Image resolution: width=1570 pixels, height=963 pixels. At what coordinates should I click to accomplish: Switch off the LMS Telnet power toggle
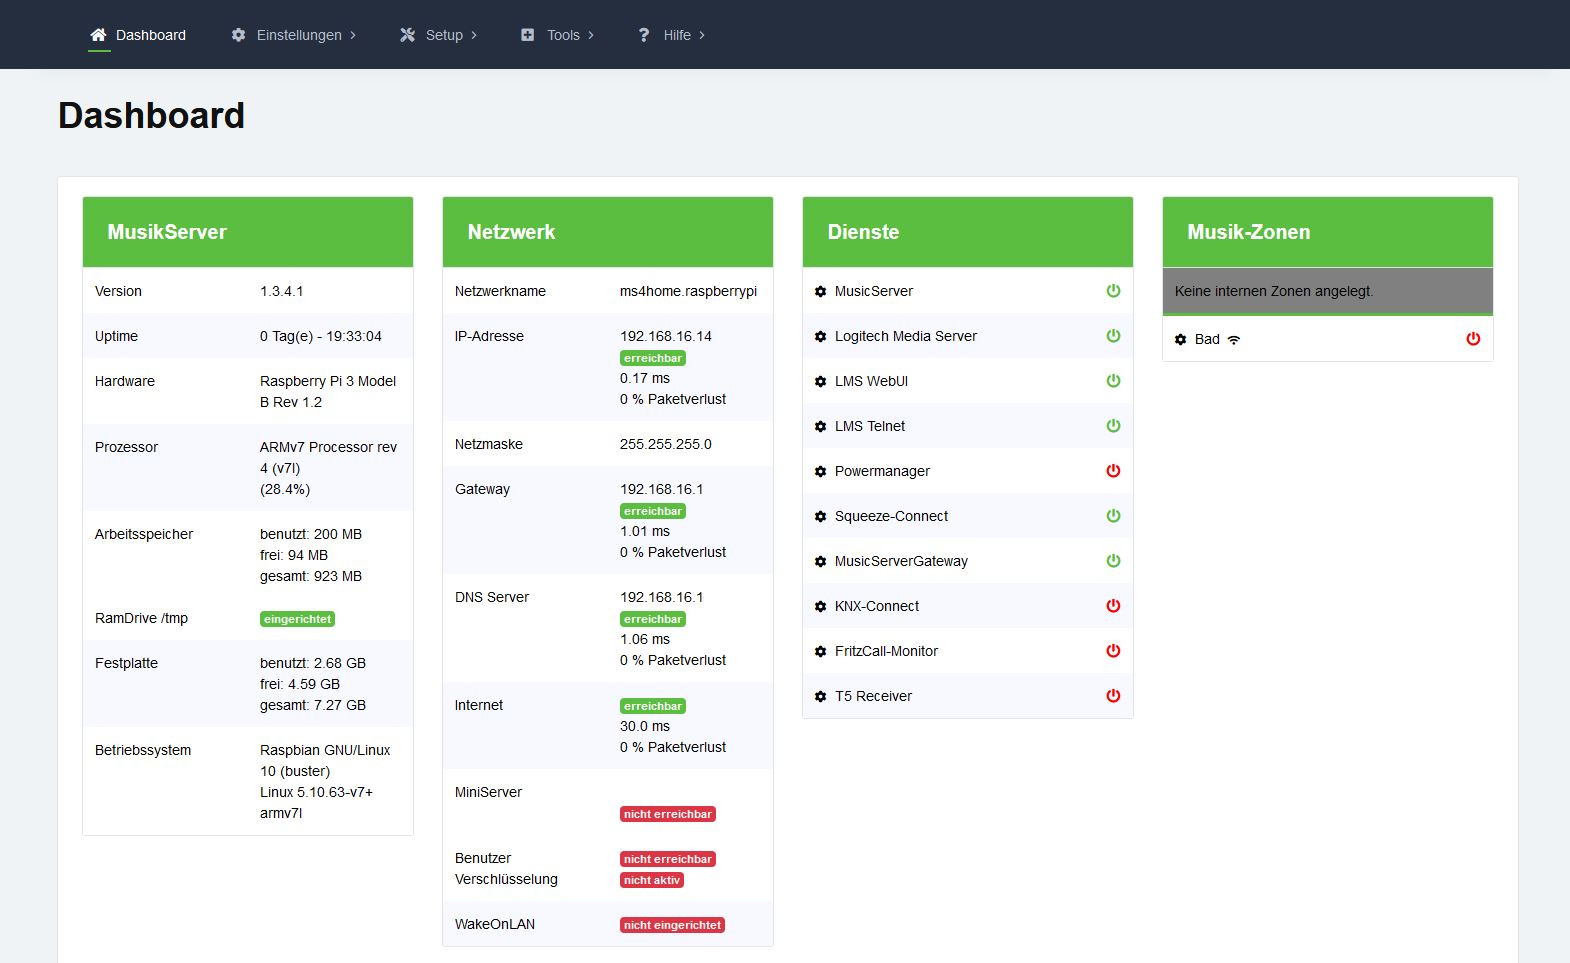coord(1113,425)
